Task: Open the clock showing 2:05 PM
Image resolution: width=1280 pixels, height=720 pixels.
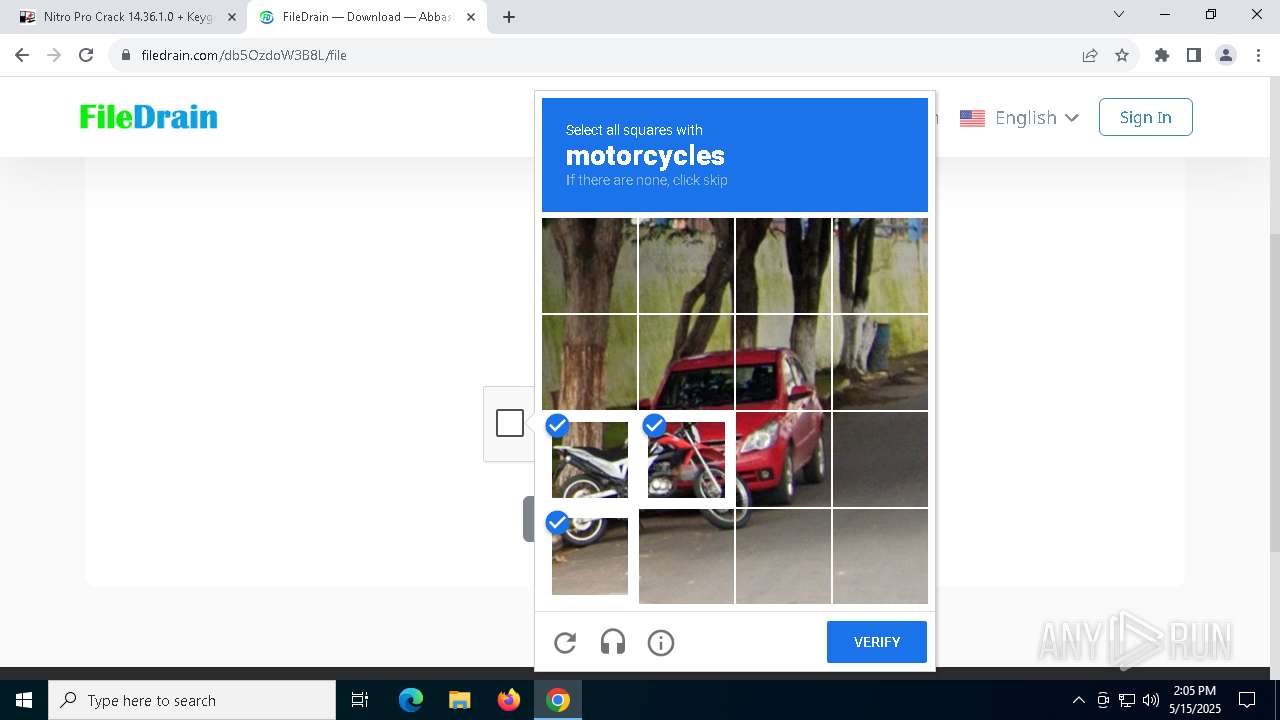Action: coord(1195,700)
